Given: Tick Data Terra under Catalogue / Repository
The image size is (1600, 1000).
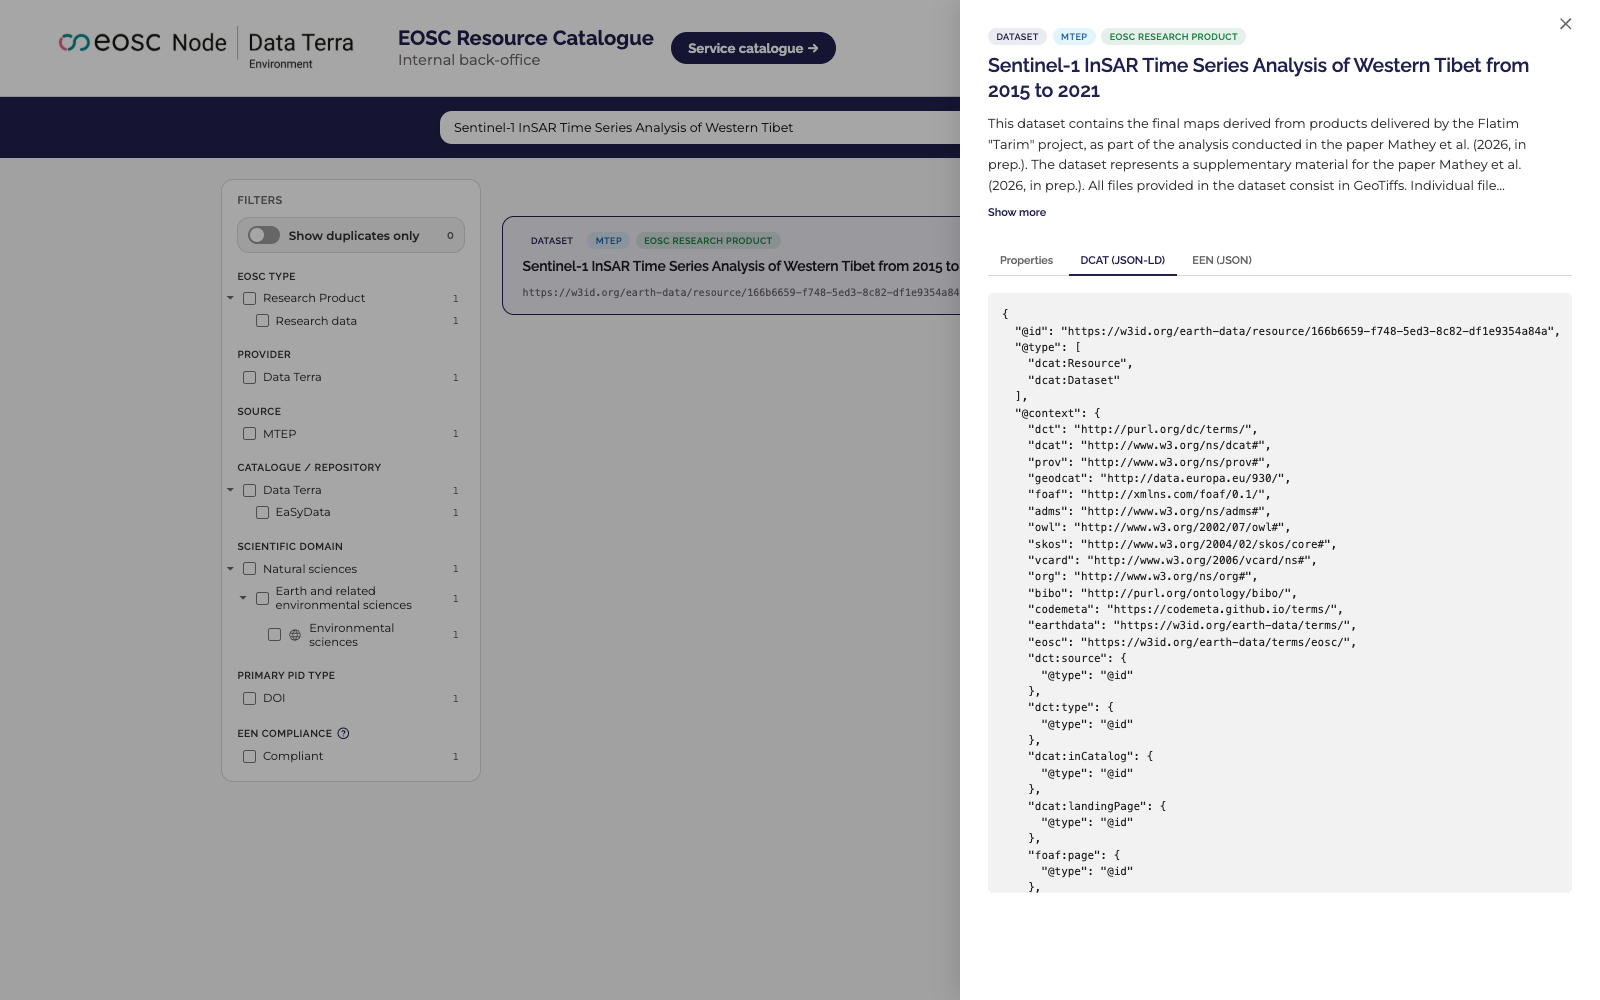Looking at the screenshot, I should [249, 490].
